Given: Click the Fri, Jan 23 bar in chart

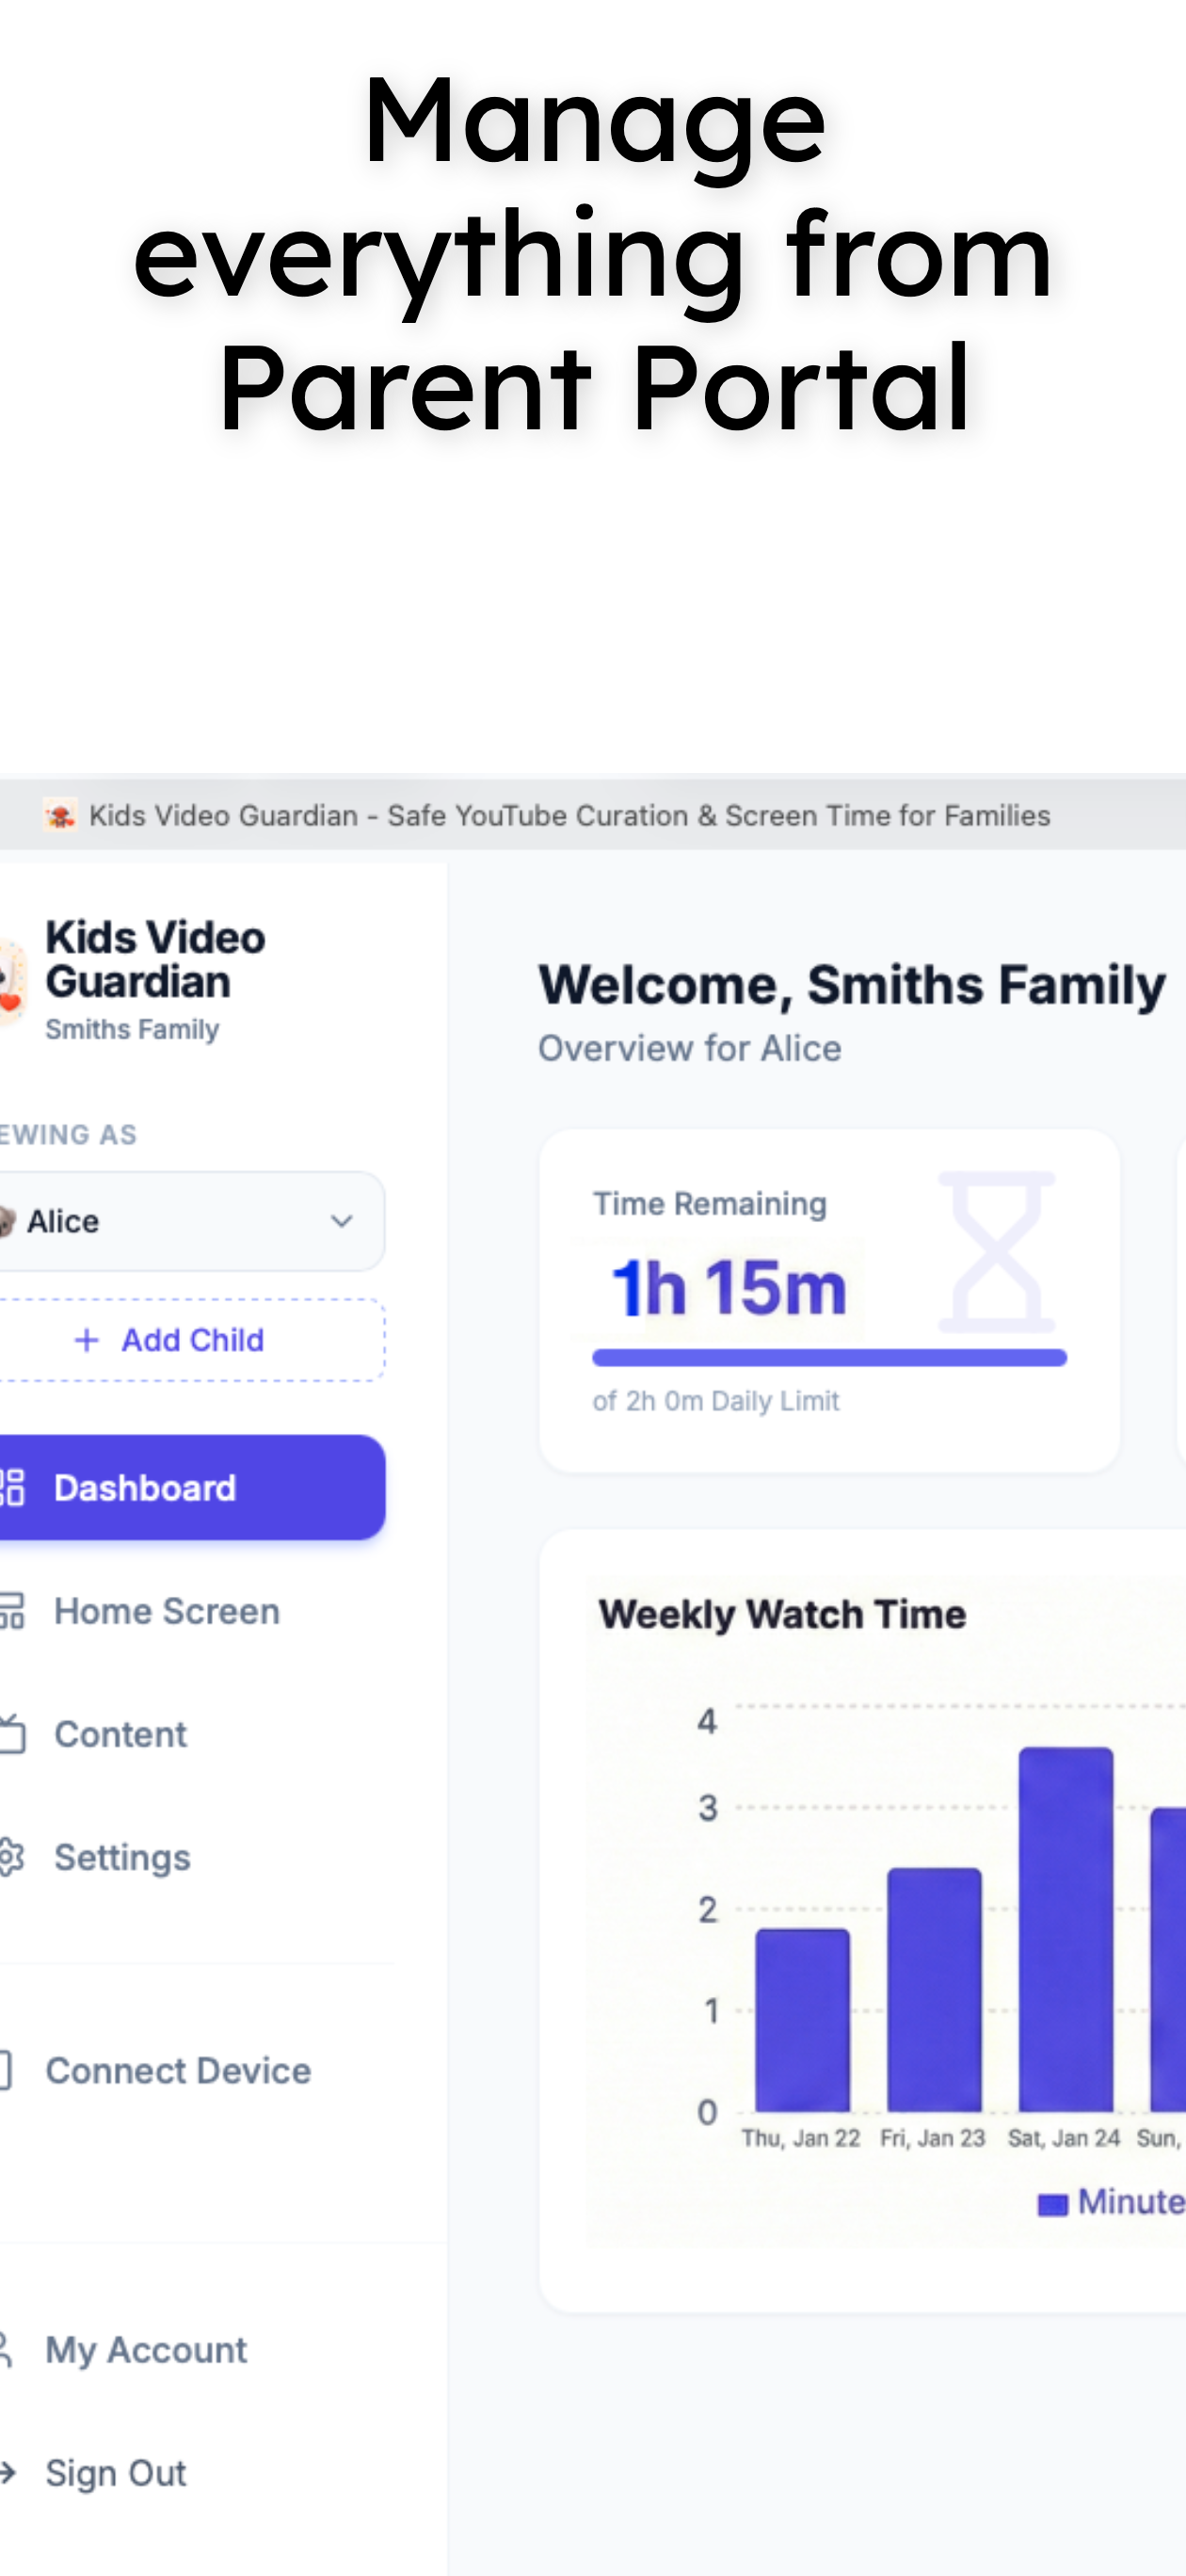Looking at the screenshot, I should [934, 1989].
